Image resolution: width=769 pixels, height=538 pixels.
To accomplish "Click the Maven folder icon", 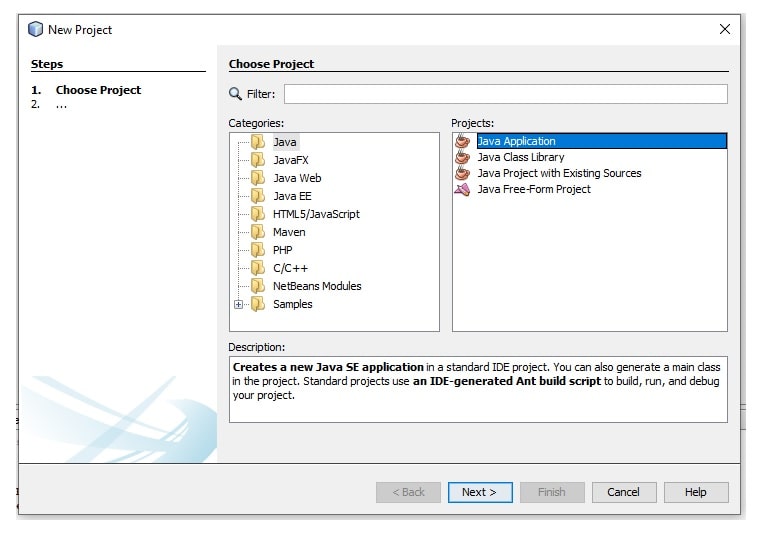I will 258,232.
